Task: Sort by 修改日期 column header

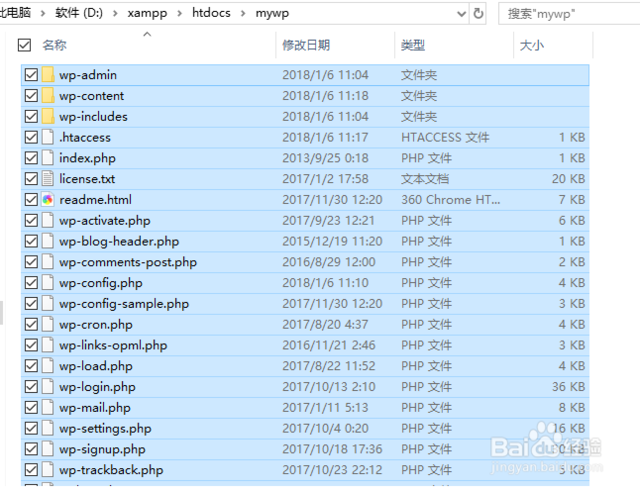Action: 306,45
